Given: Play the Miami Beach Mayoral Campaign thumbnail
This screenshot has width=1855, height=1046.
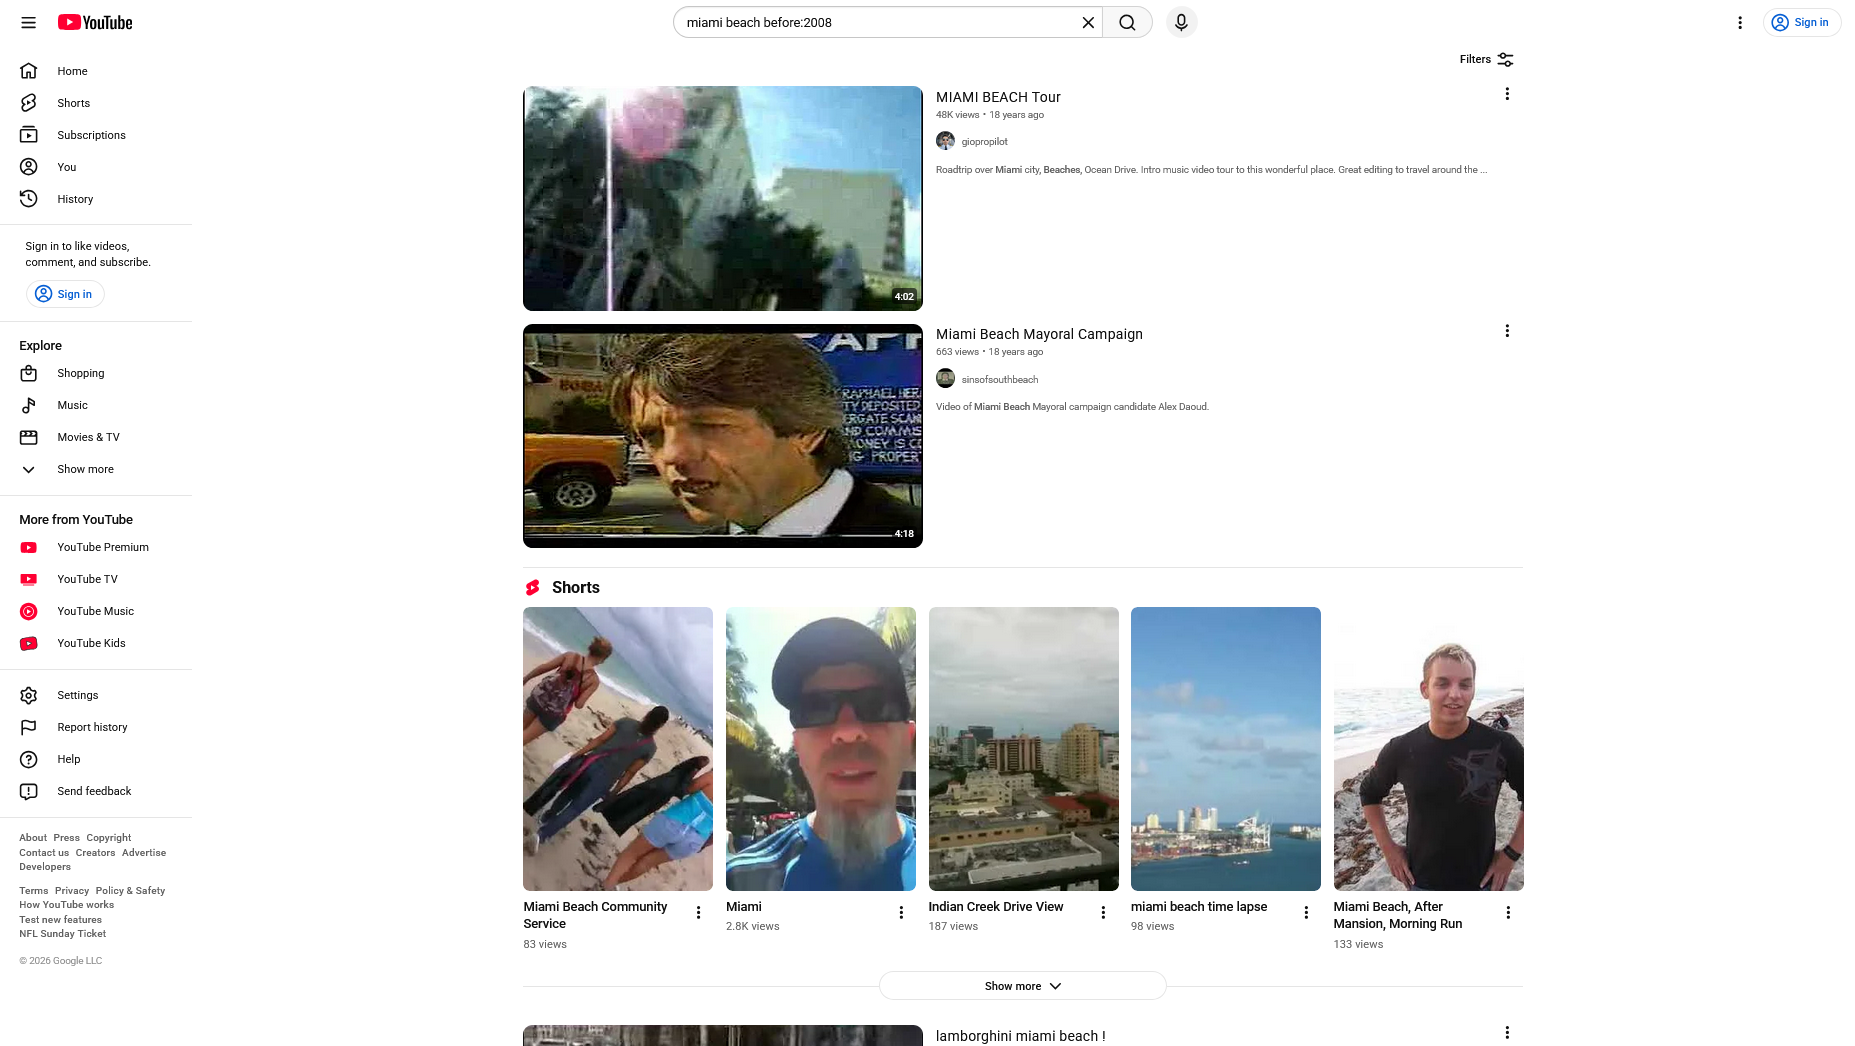Looking at the screenshot, I should (x=722, y=436).
